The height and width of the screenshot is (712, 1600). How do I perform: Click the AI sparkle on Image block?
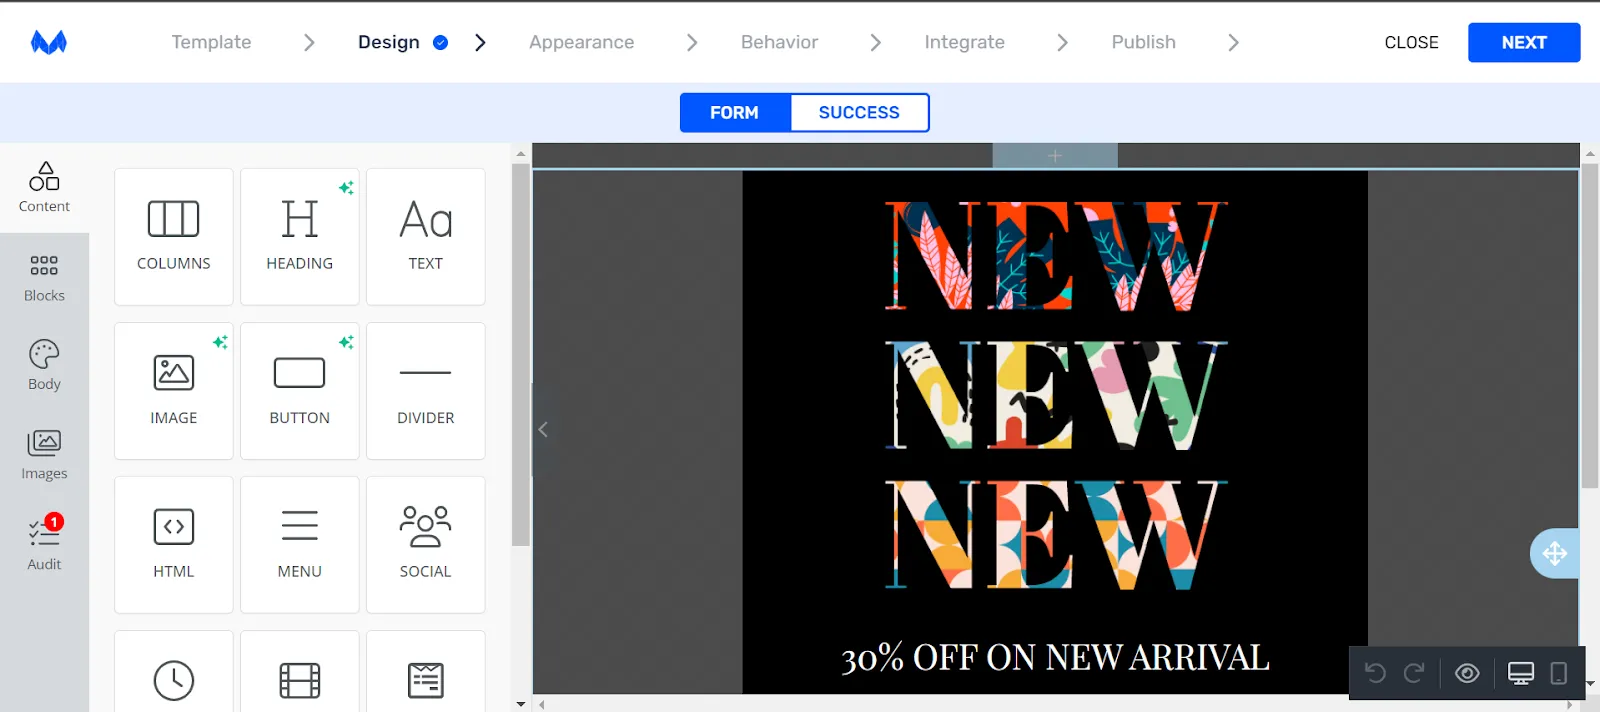(x=220, y=342)
